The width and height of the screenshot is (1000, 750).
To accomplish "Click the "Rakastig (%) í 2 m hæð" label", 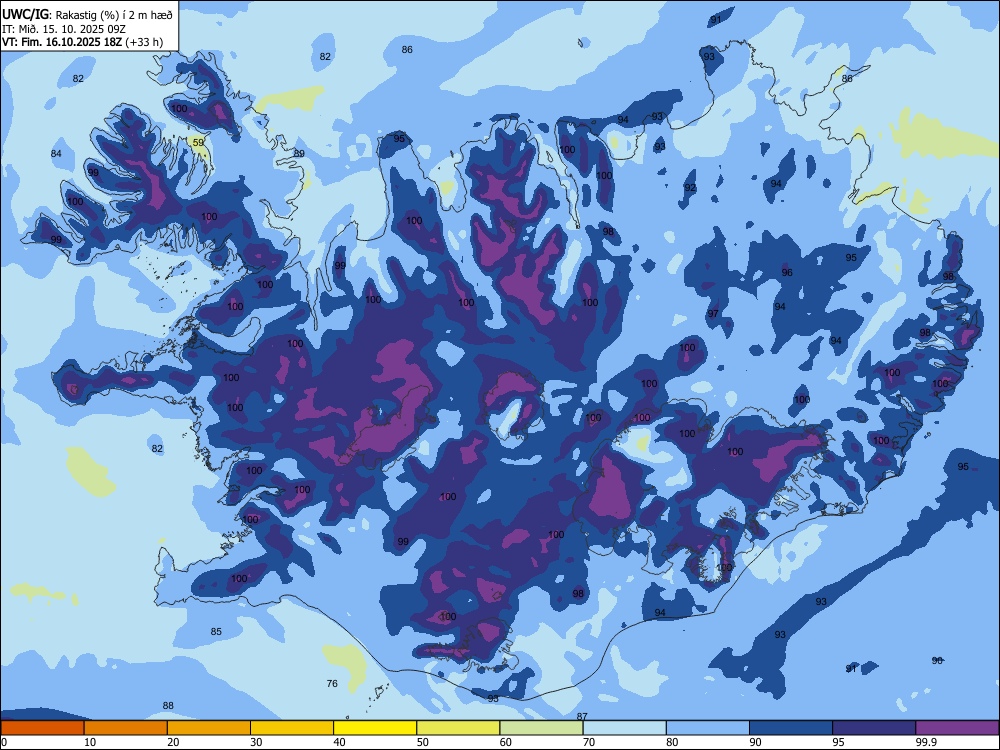I will coord(115,15).
